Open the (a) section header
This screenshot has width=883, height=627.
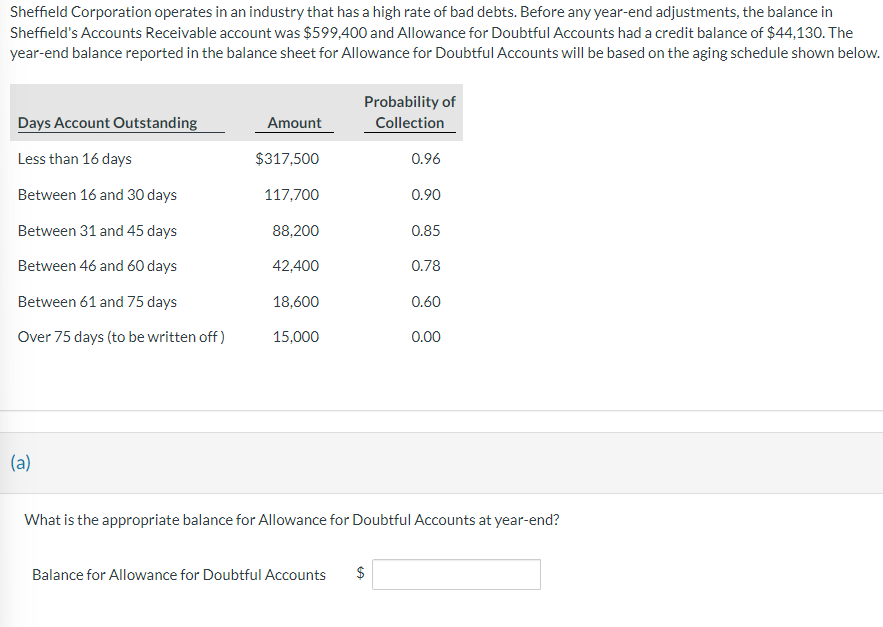point(20,463)
